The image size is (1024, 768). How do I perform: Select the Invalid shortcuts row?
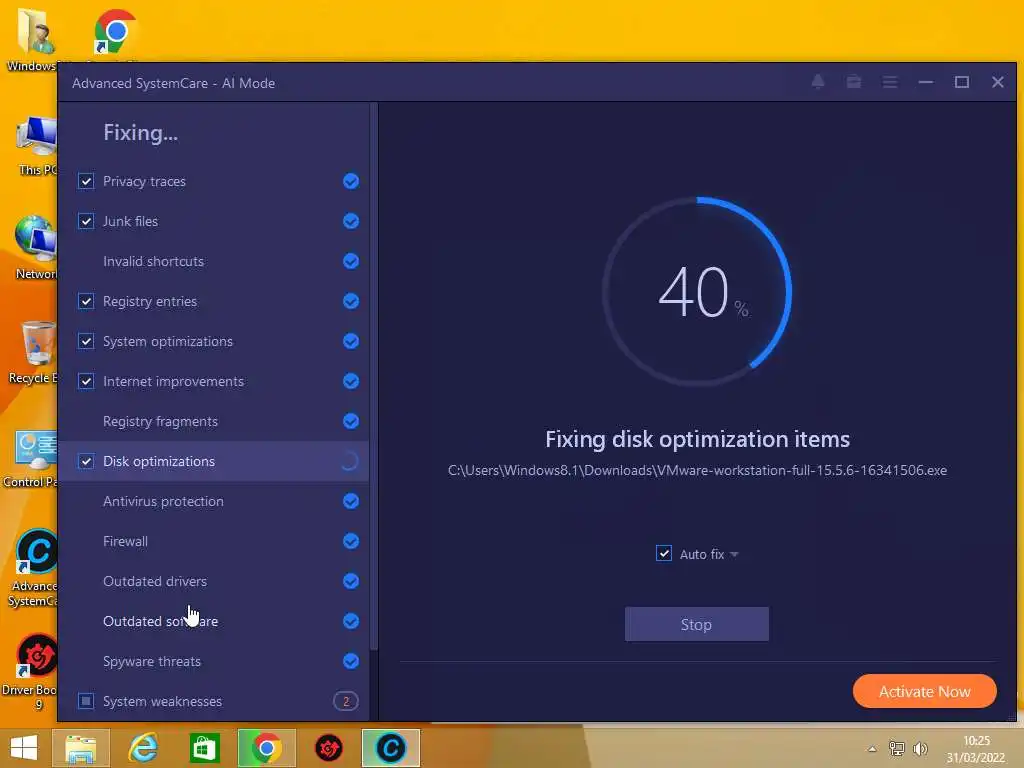pos(214,261)
